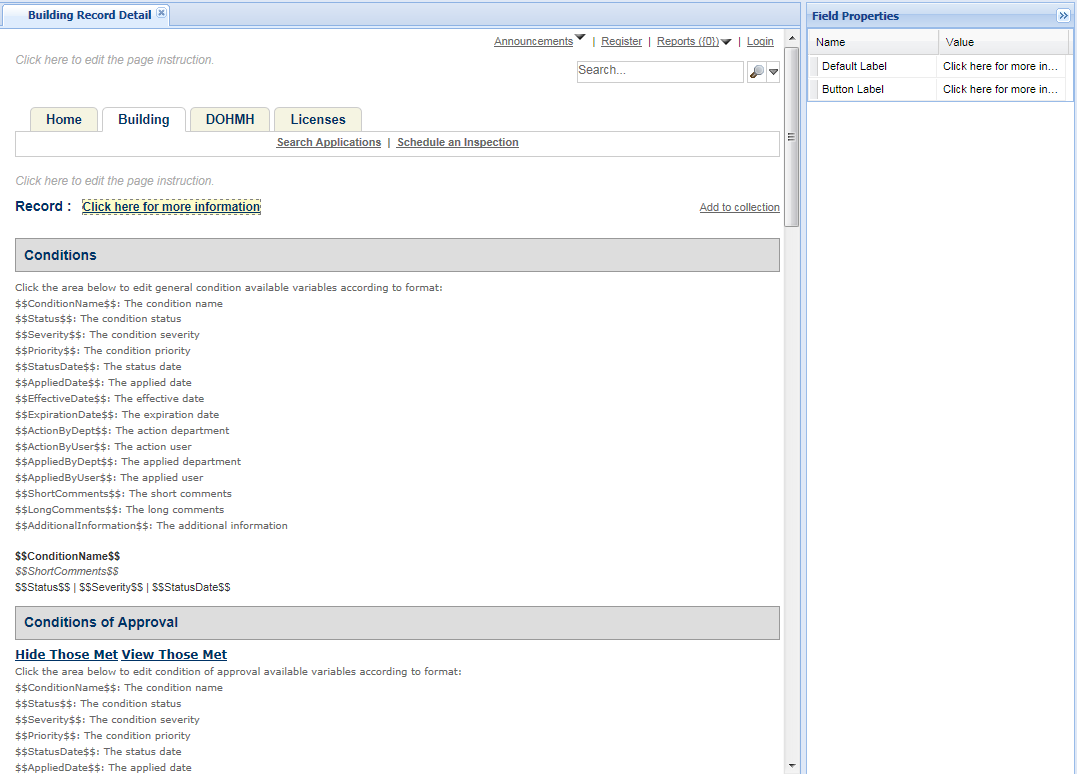Close the Building Record Detail tab
This screenshot has width=1077, height=774.
[x=162, y=13]
